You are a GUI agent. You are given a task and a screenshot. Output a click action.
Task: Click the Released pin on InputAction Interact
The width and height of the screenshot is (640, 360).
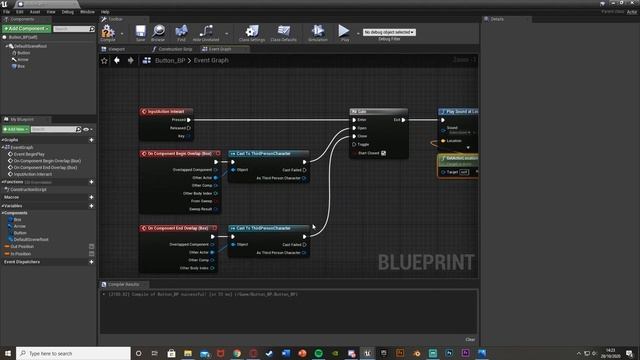click(189, 128)
